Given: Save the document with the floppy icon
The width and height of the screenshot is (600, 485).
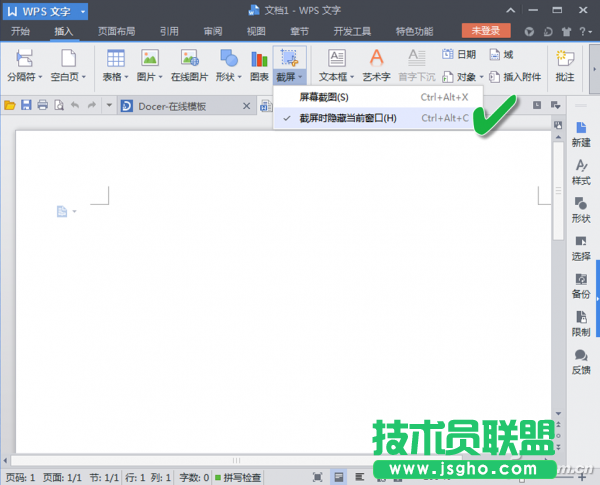Looking at the screenshot, I should 26,105.
